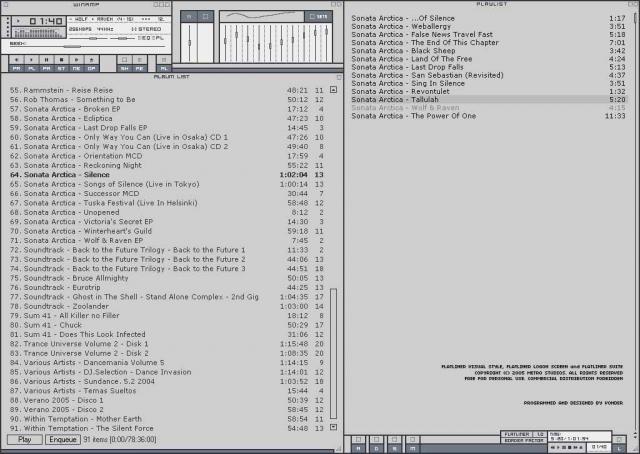Screen dimensions: 640x454
Task: Select album Rob Thomas - Something to Be
Action: [167, 100]
